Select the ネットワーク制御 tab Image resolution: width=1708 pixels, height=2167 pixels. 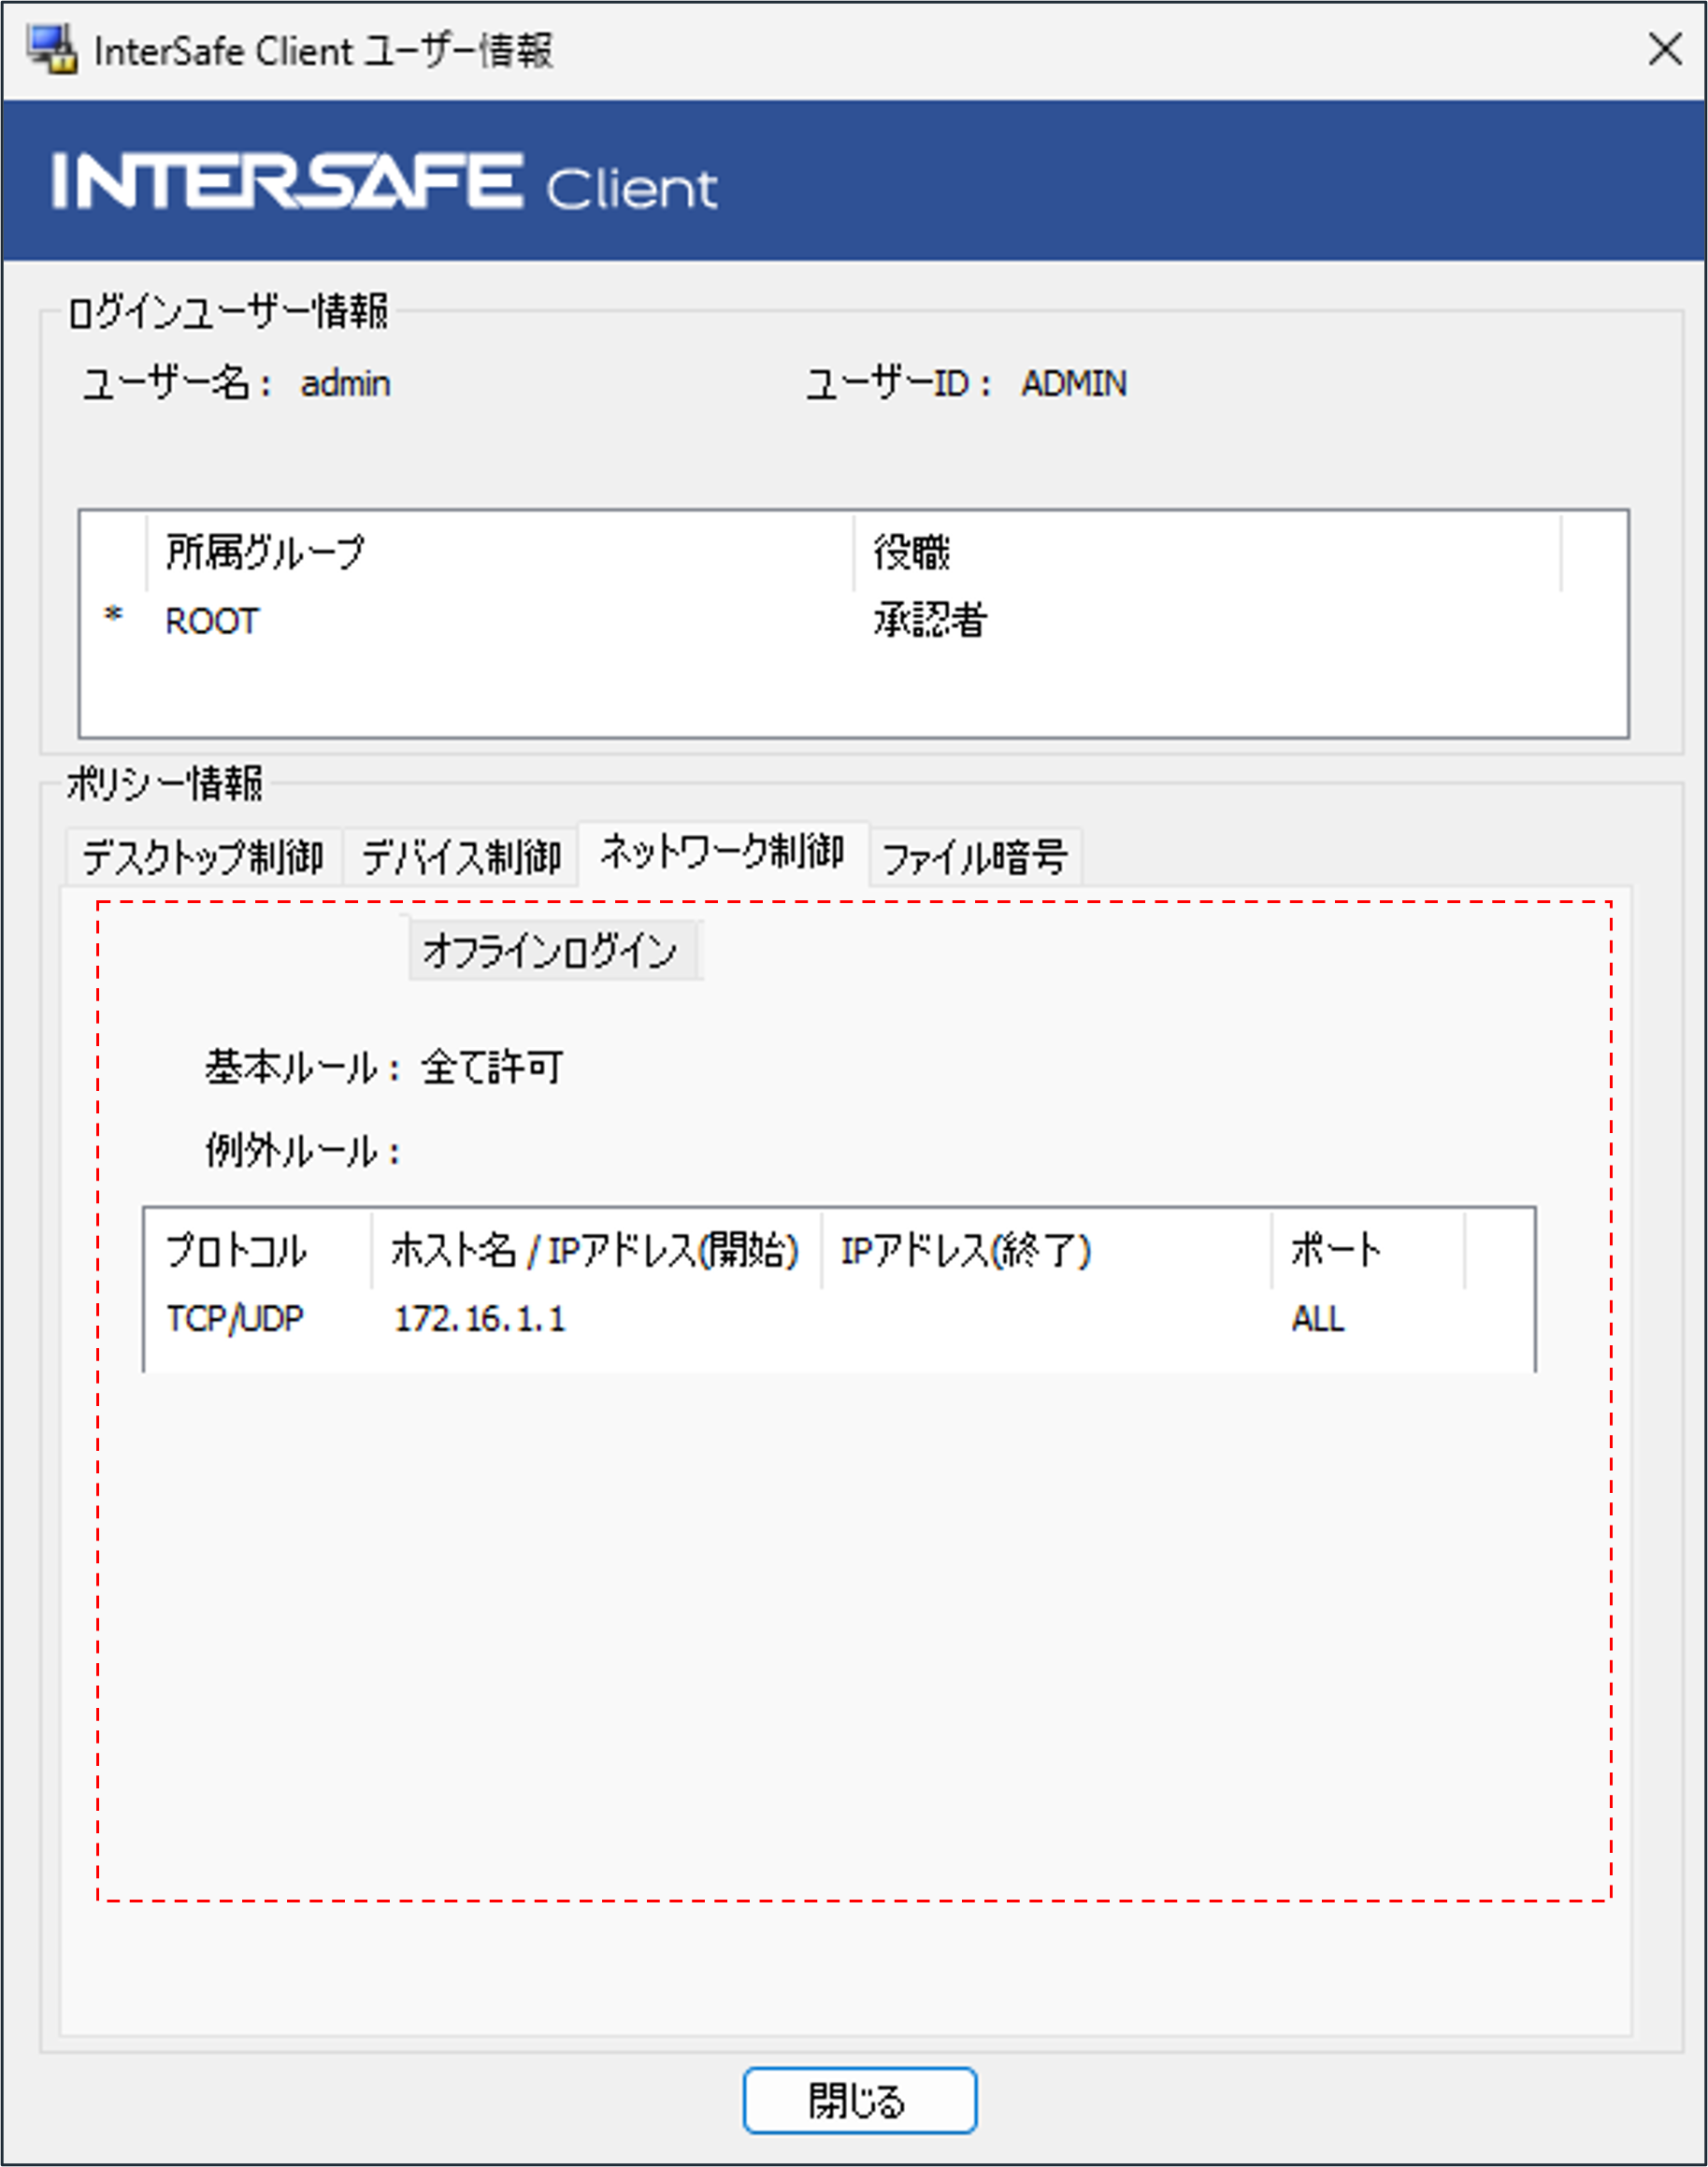click(x=723, y=853)
